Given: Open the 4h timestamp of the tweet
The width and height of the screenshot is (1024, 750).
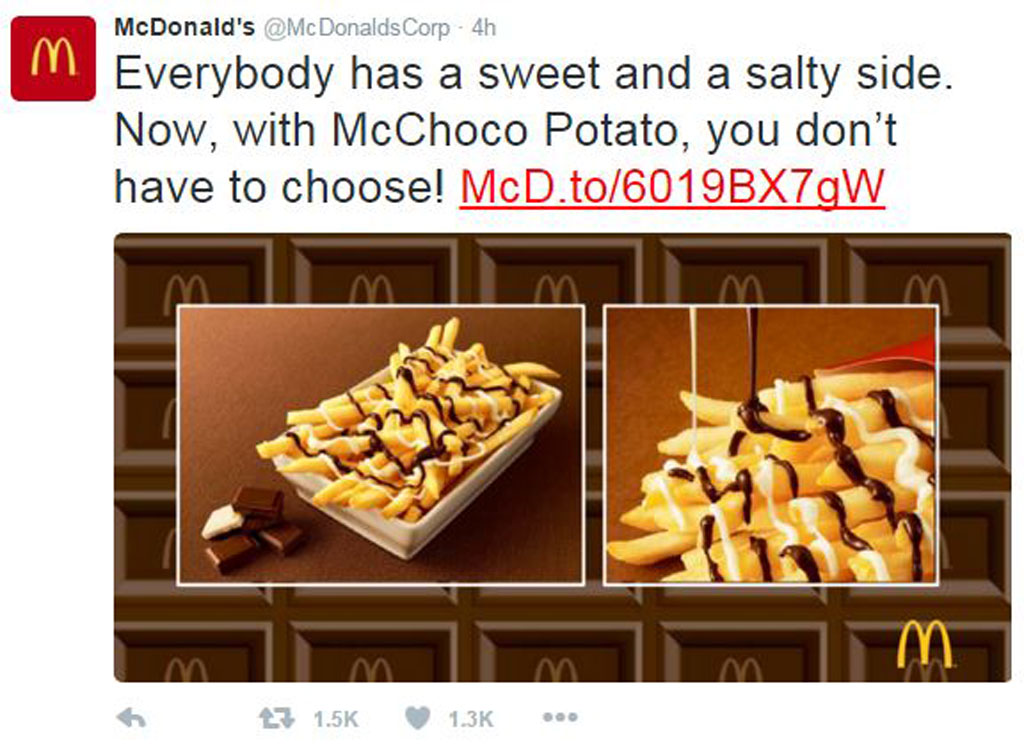Looking at the screenshot, I should [483, 28].
